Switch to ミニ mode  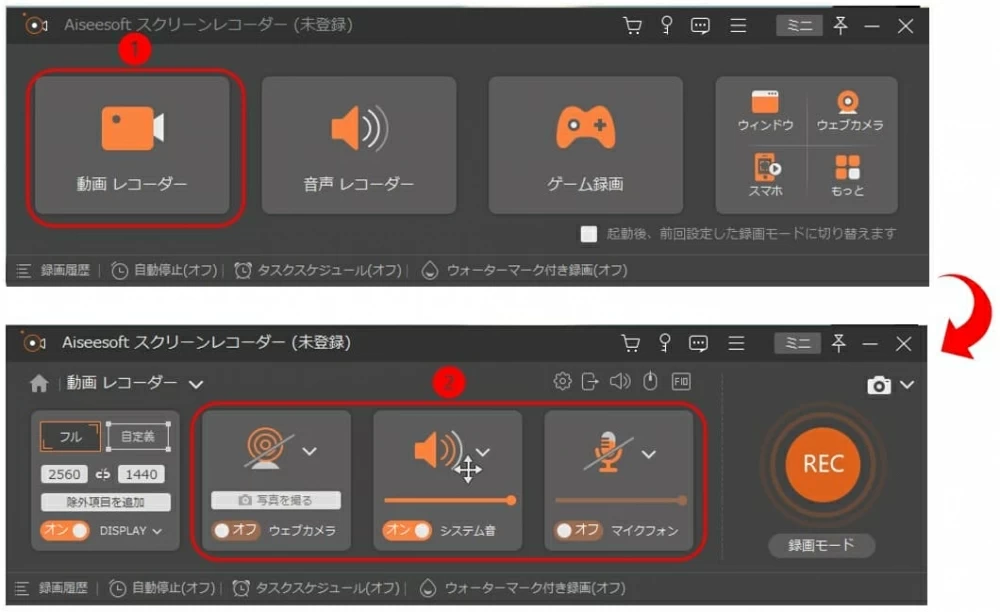[x=798, y=25]
